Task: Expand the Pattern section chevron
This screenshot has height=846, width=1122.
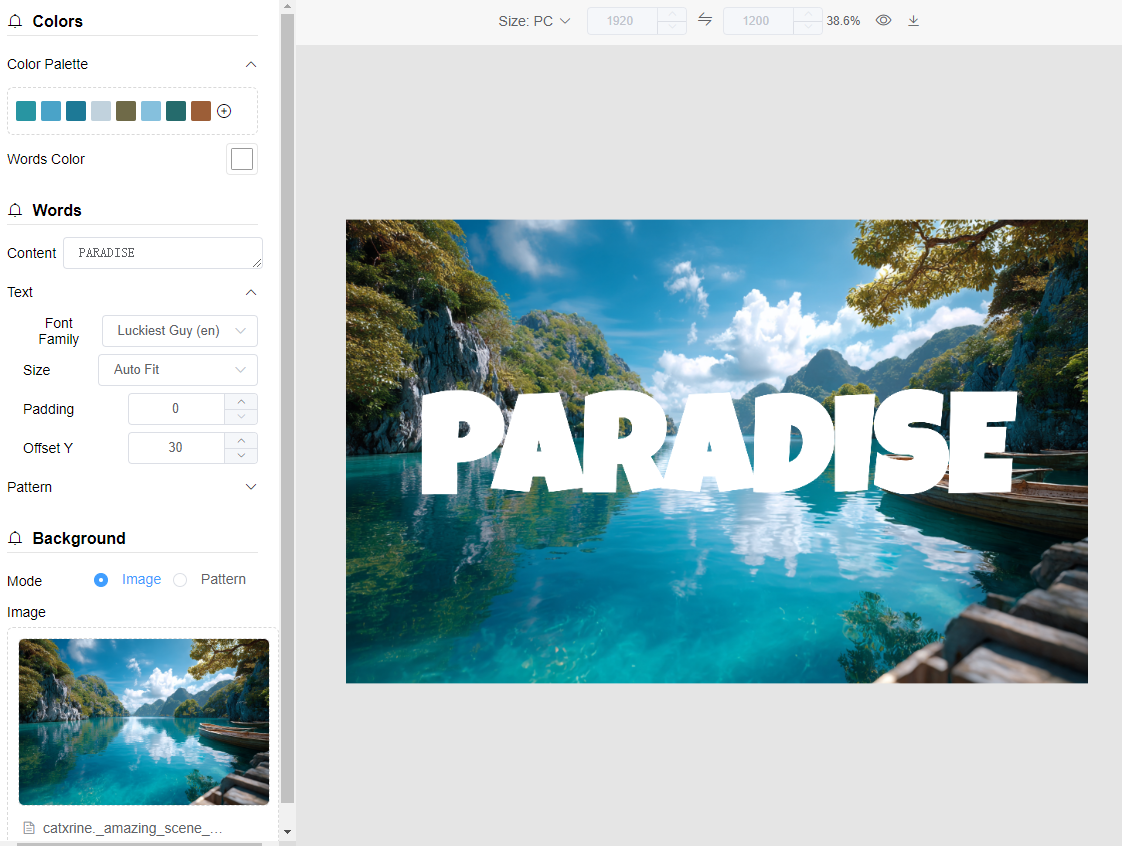Action: pos(251,487)
